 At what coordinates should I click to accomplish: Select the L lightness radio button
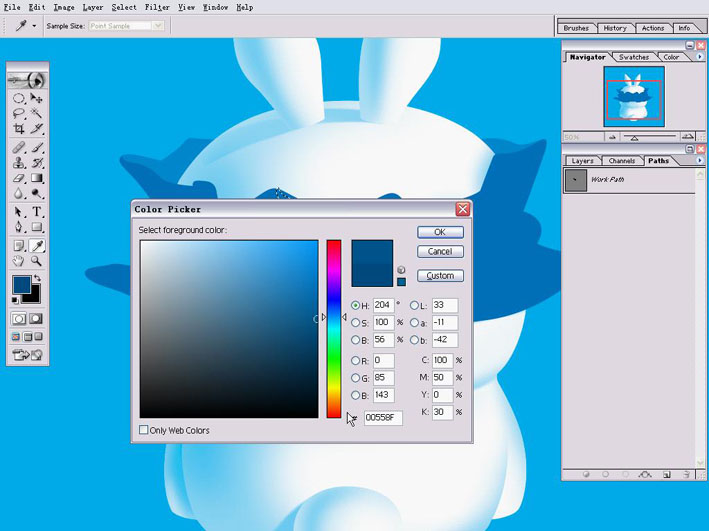tap(414, 306)
